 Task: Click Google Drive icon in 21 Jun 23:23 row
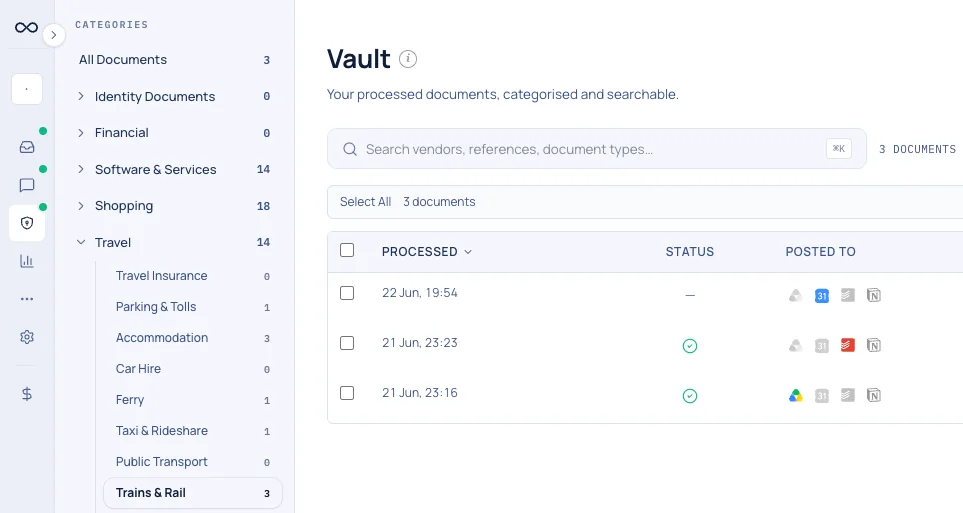tap(795, 346)
